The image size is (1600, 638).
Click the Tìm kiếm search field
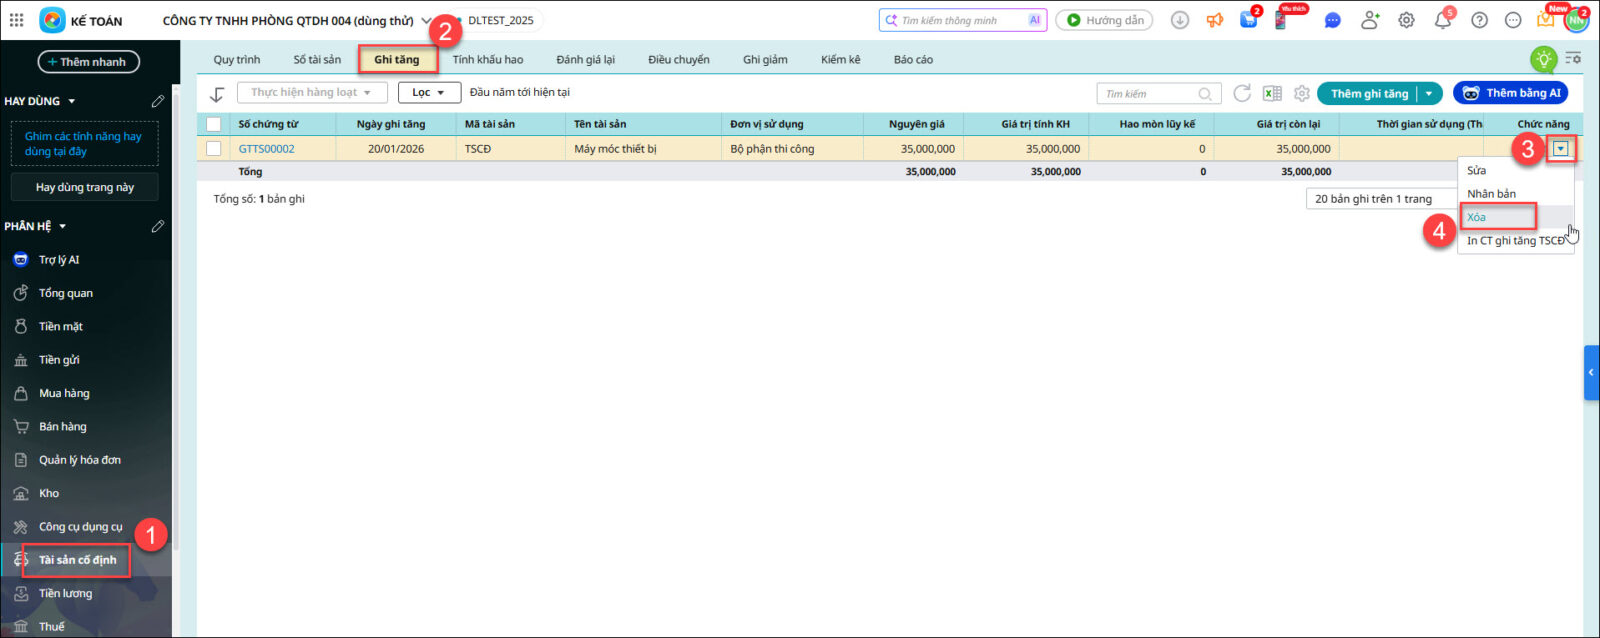1150,94
